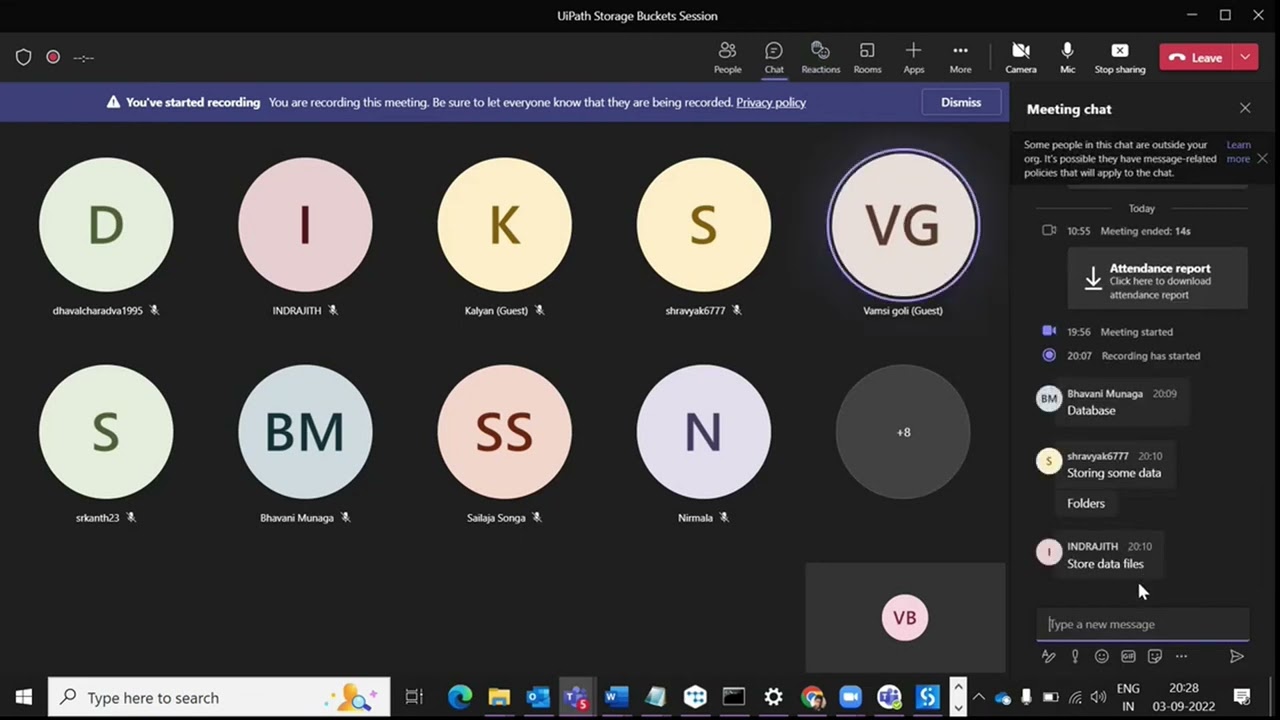Download the Attendance report
This screenshot has width=1280, height=720.
(x=1158, y=279)
